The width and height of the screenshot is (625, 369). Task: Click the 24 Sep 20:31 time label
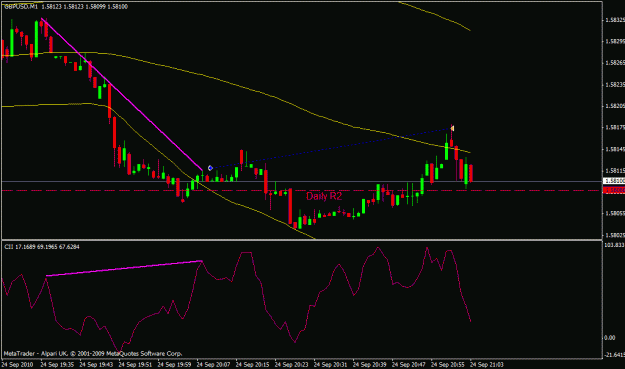pyautogui.click(x=330, y=364)
